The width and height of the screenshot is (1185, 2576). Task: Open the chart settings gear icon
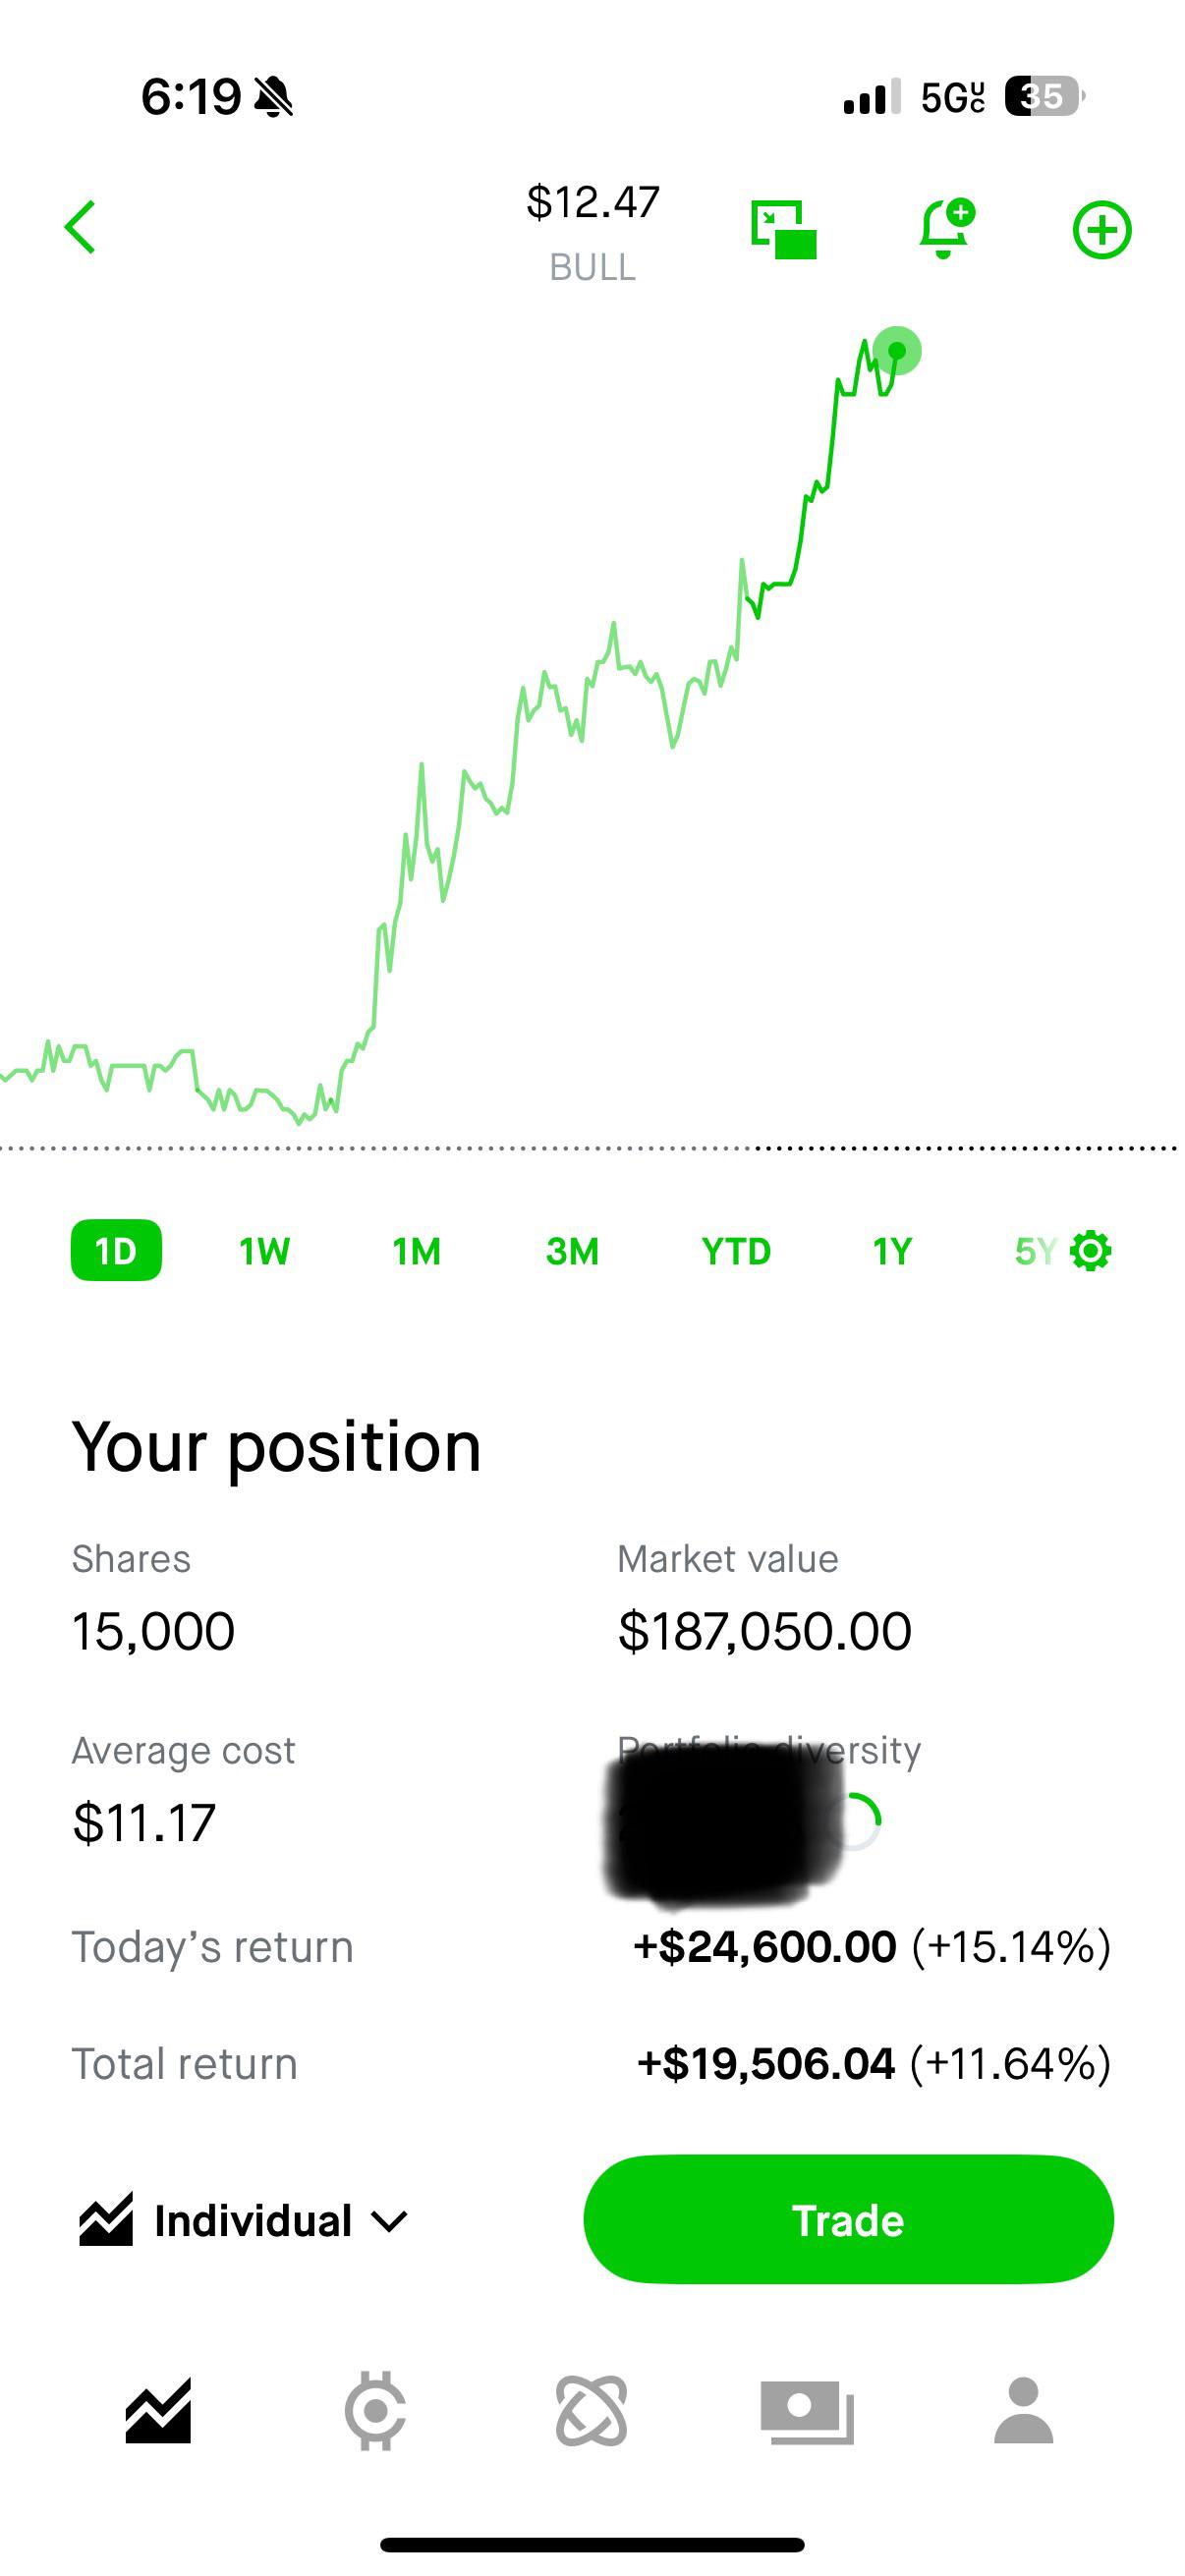coord(1091,1251)
